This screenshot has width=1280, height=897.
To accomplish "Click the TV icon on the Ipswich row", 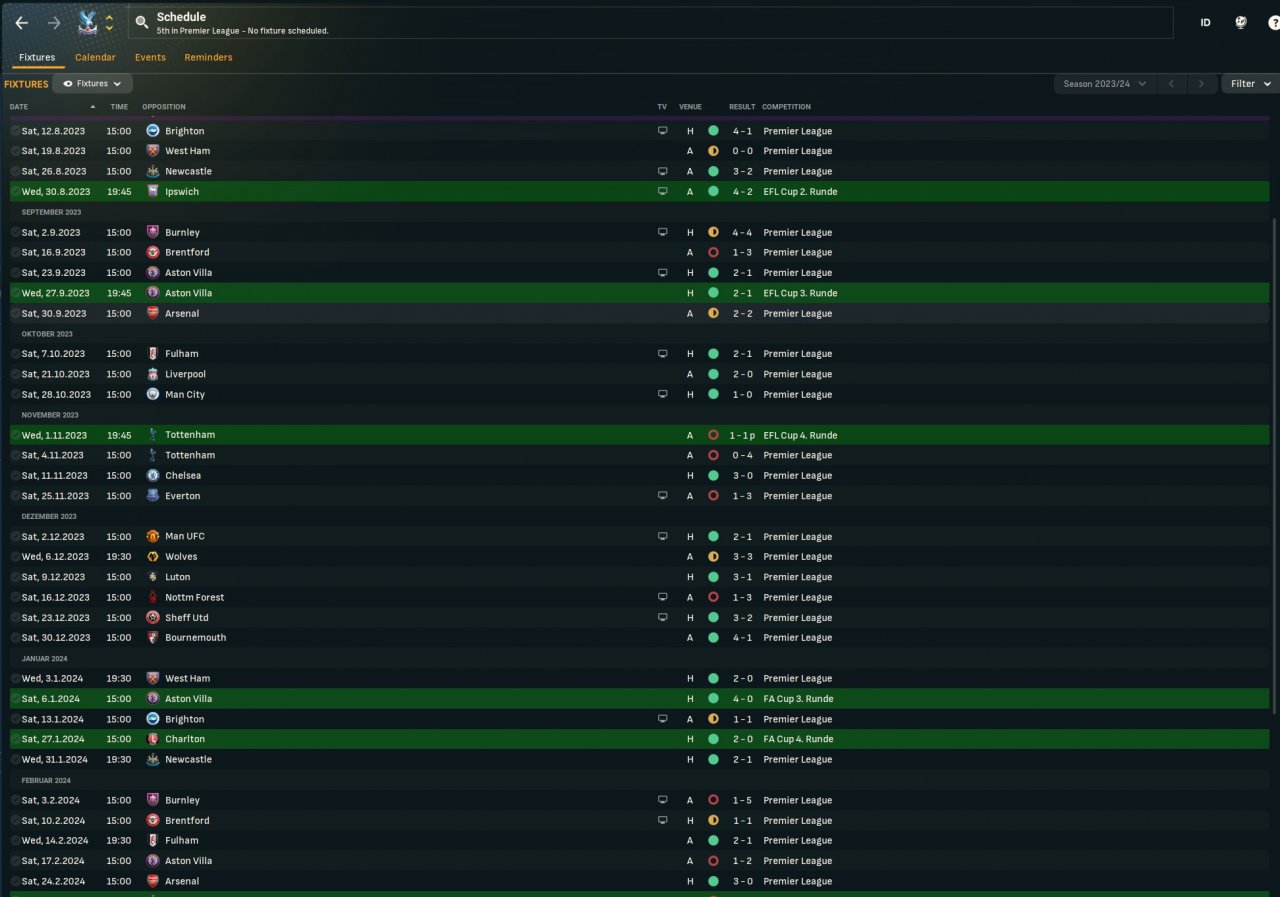I will 662,192.
